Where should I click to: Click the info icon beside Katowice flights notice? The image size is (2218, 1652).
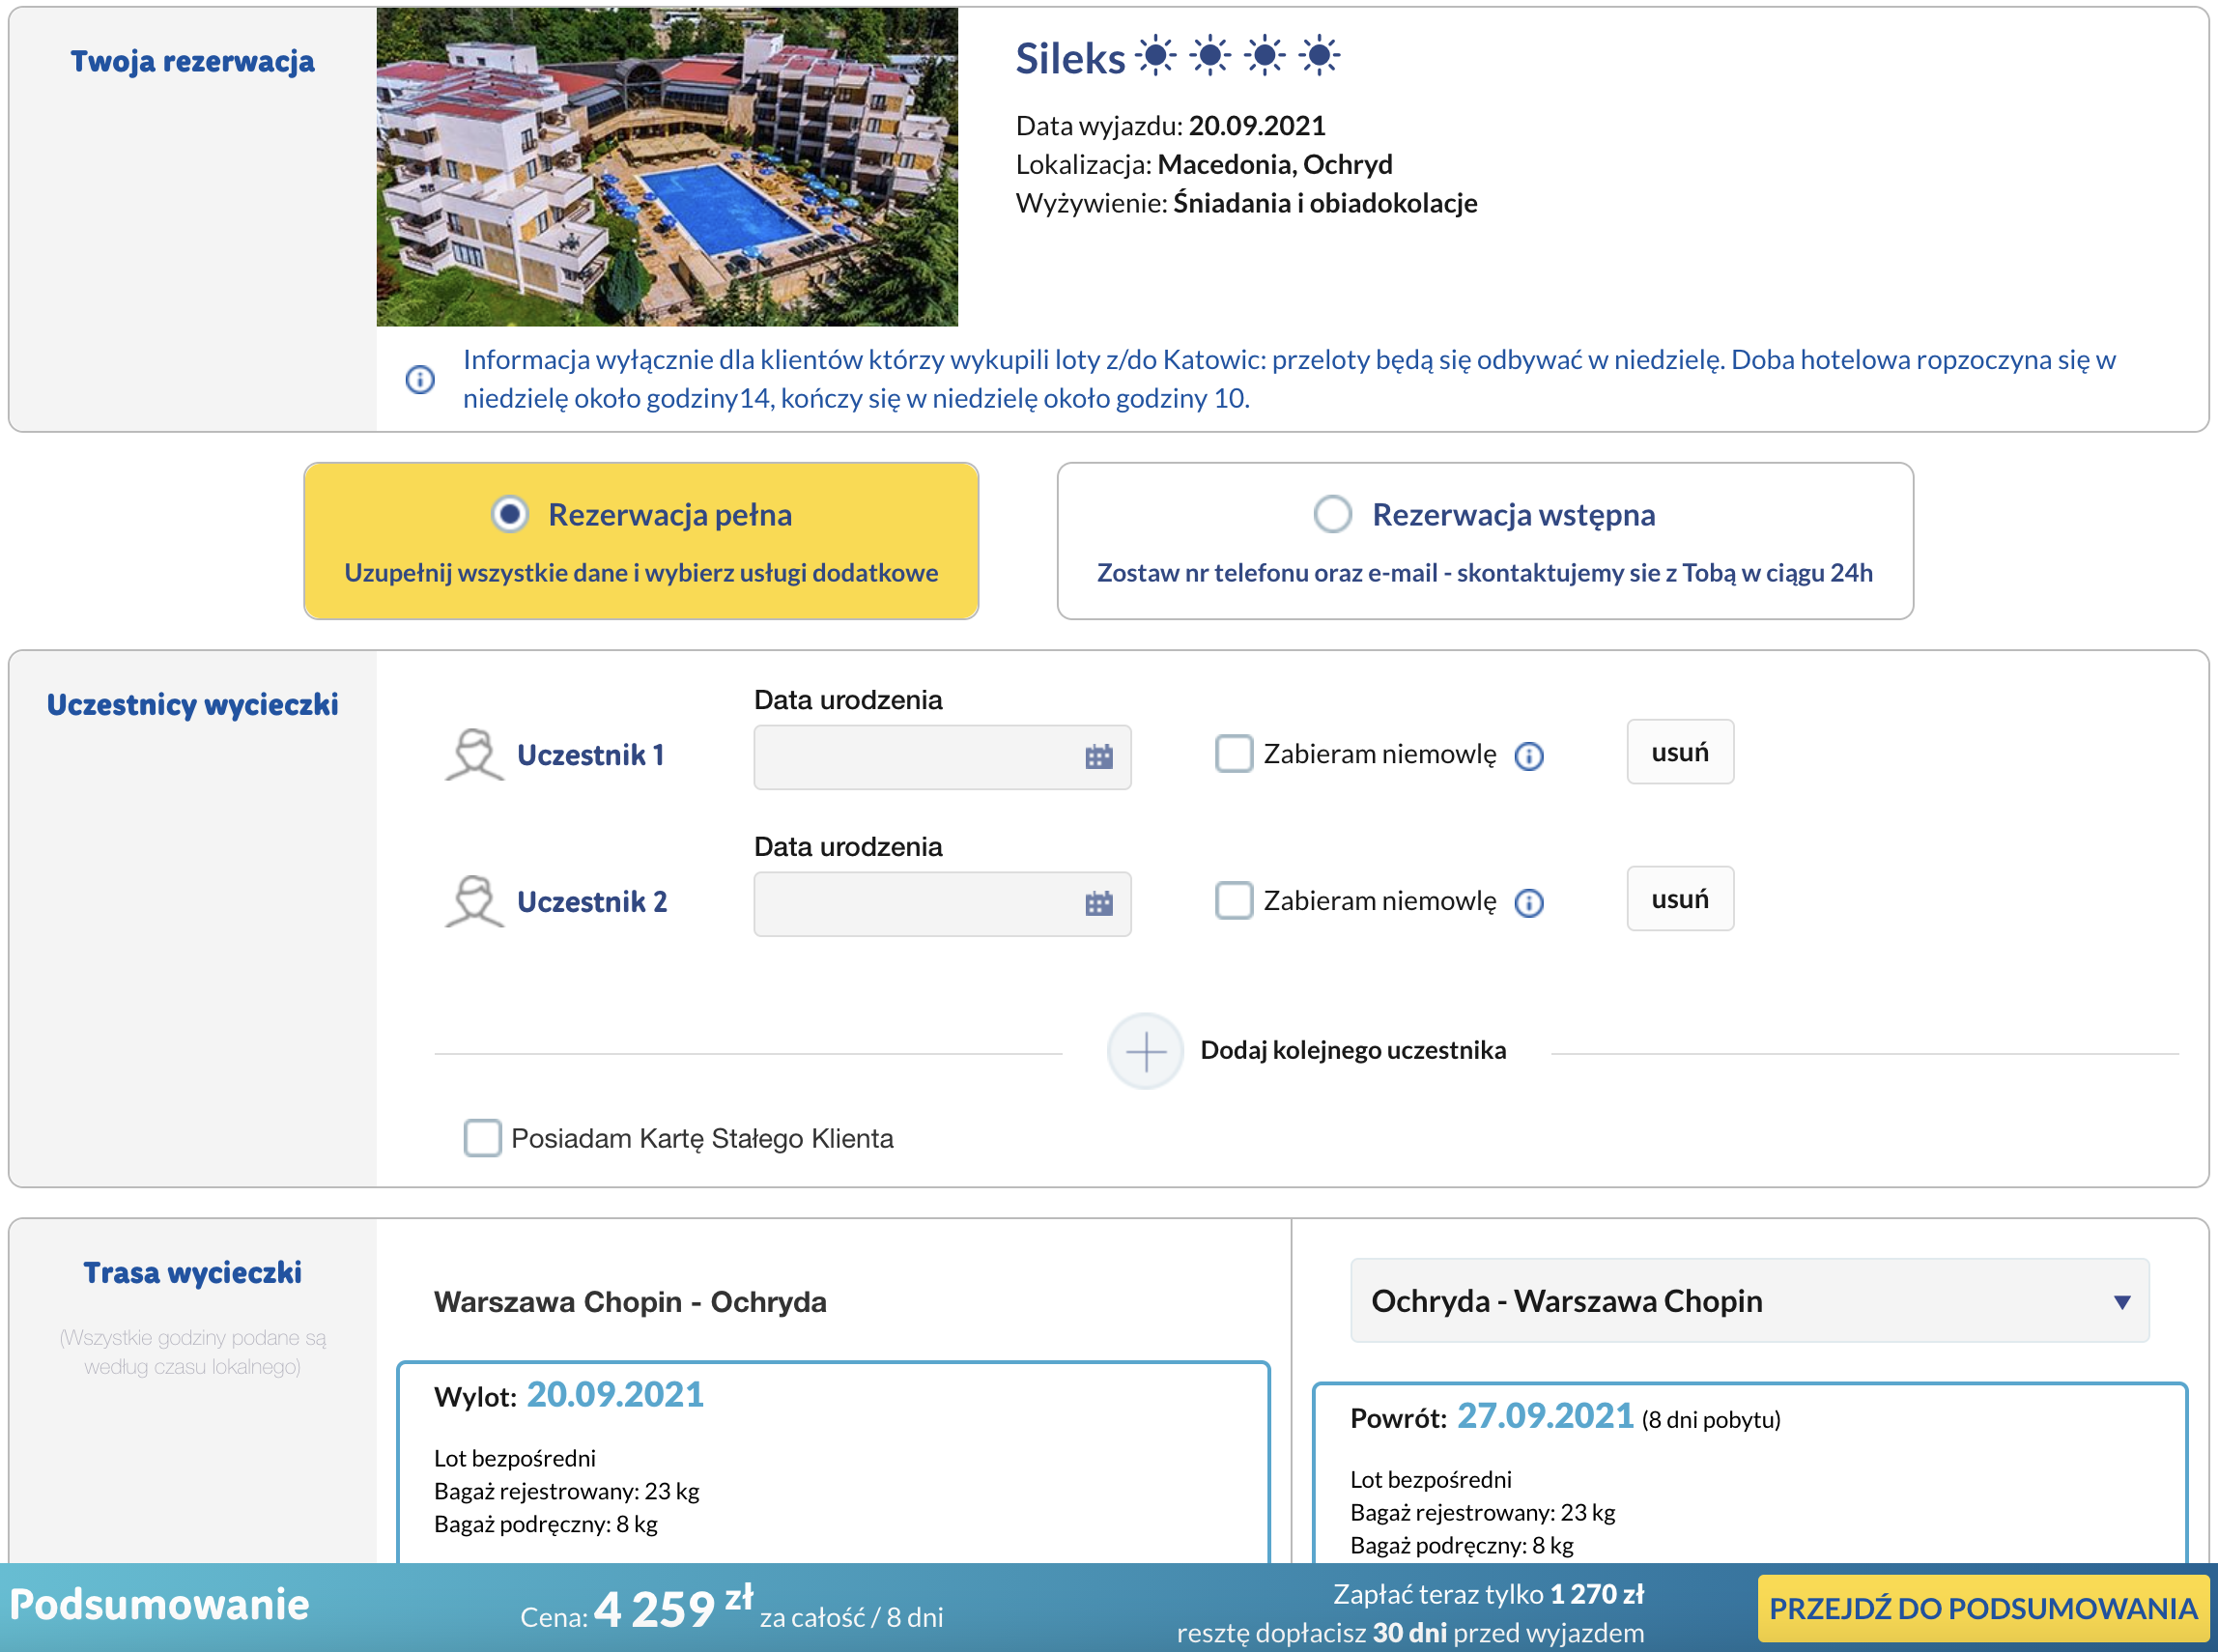tap(420, 380)
